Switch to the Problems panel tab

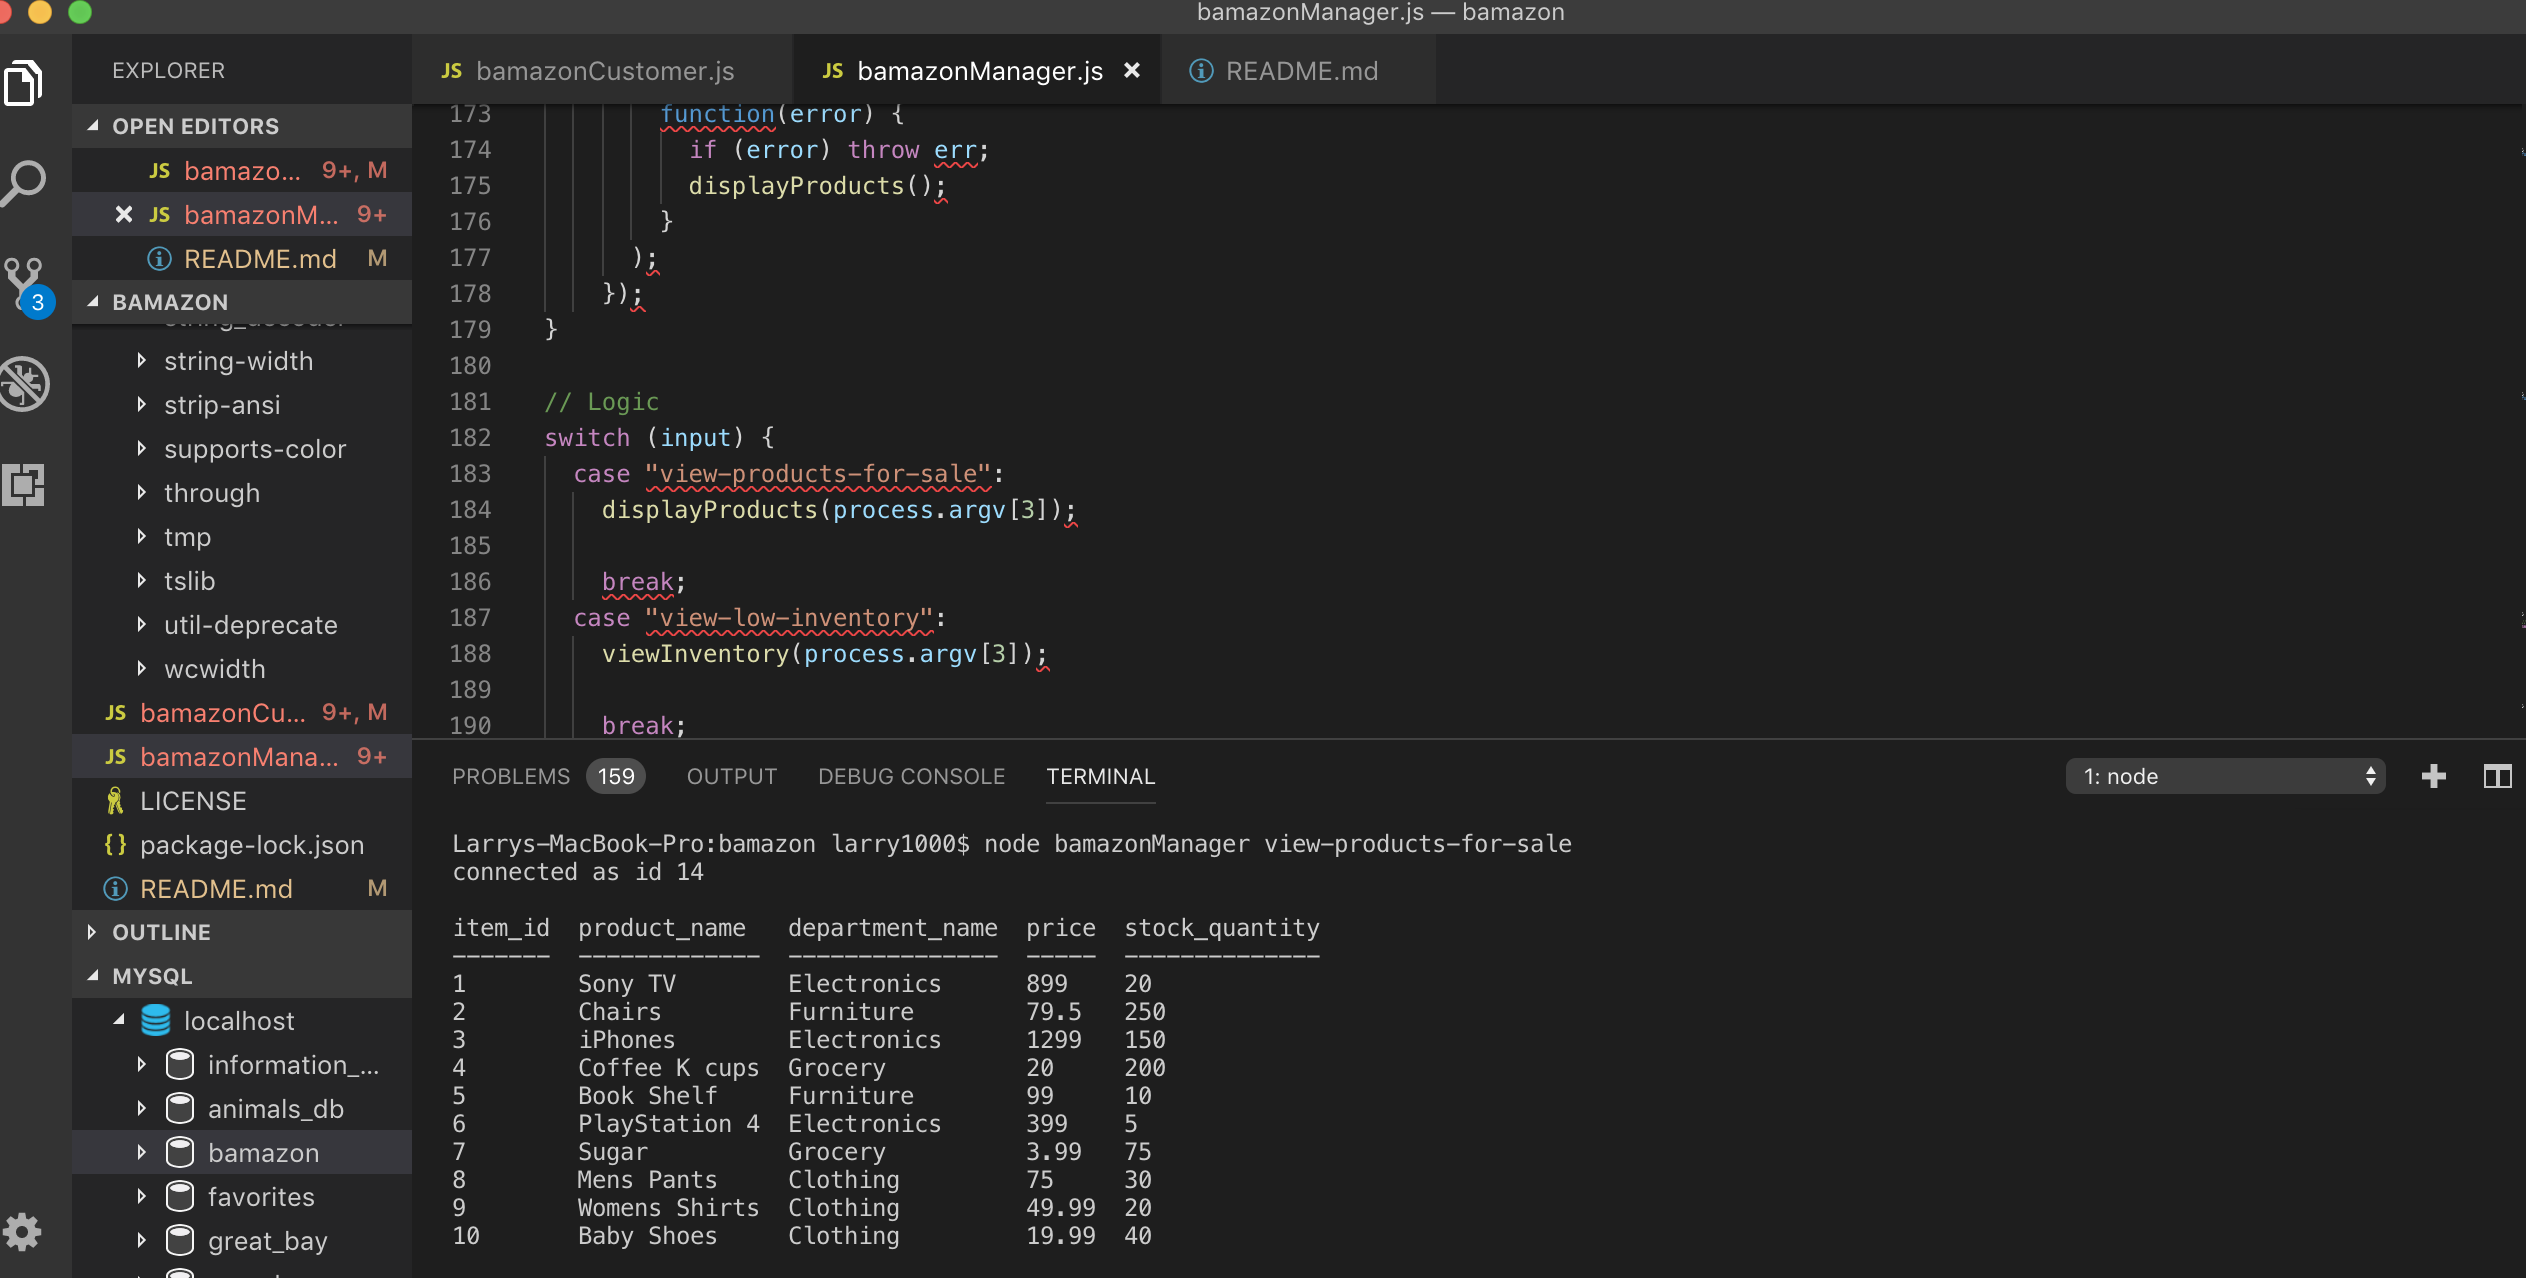click(x=510, y=776)
